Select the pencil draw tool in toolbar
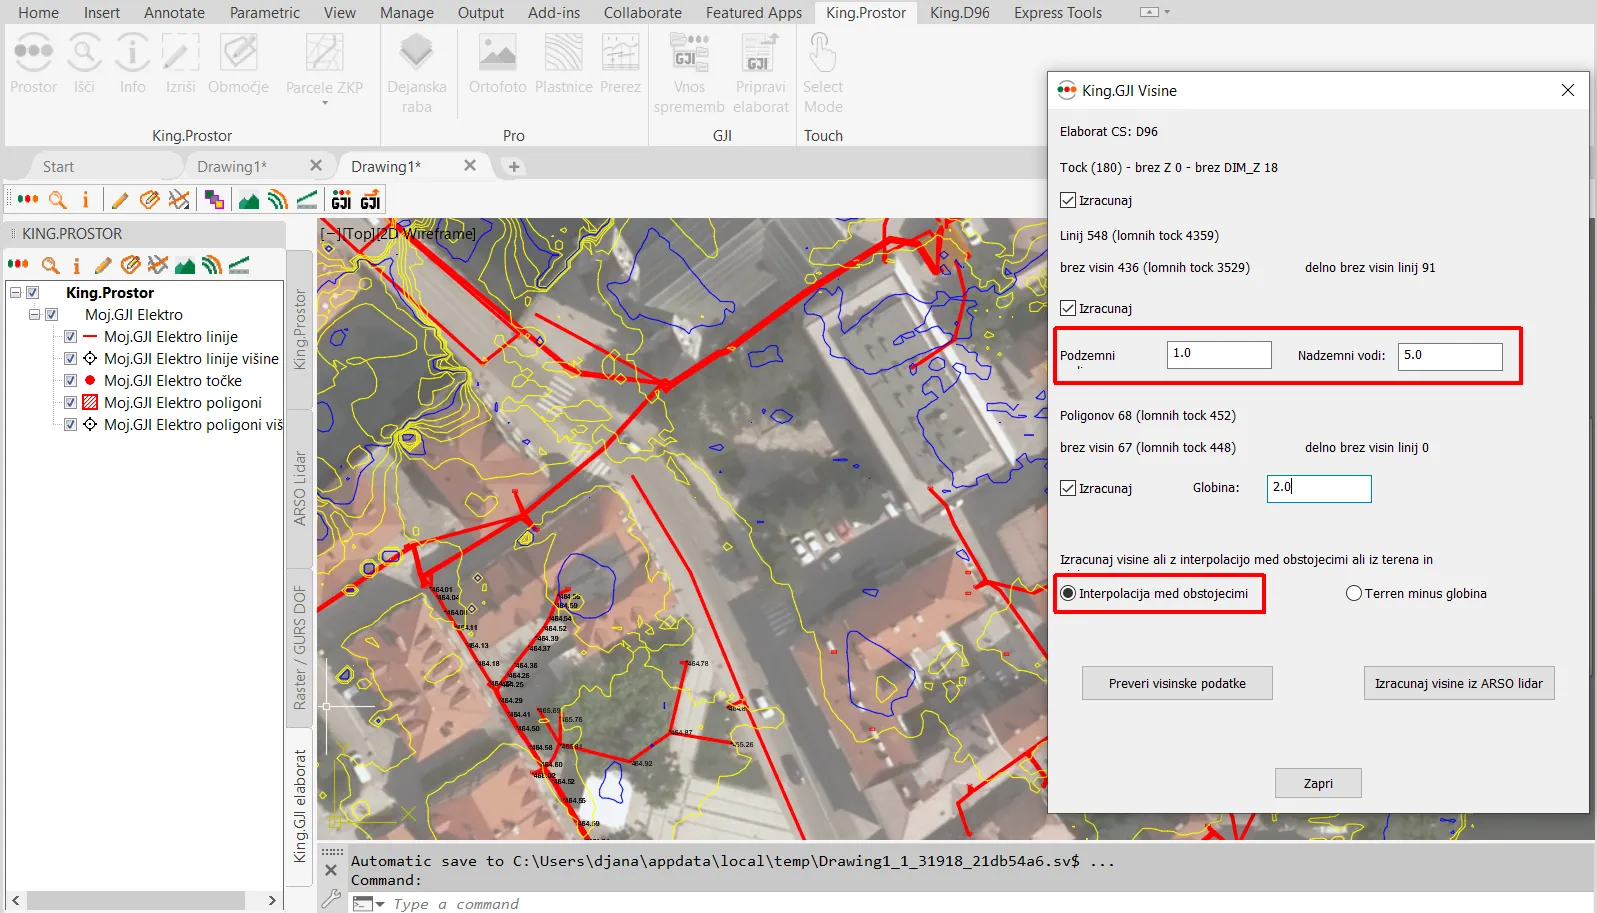This screenshot has width=1597, height=913. point(120,200)
